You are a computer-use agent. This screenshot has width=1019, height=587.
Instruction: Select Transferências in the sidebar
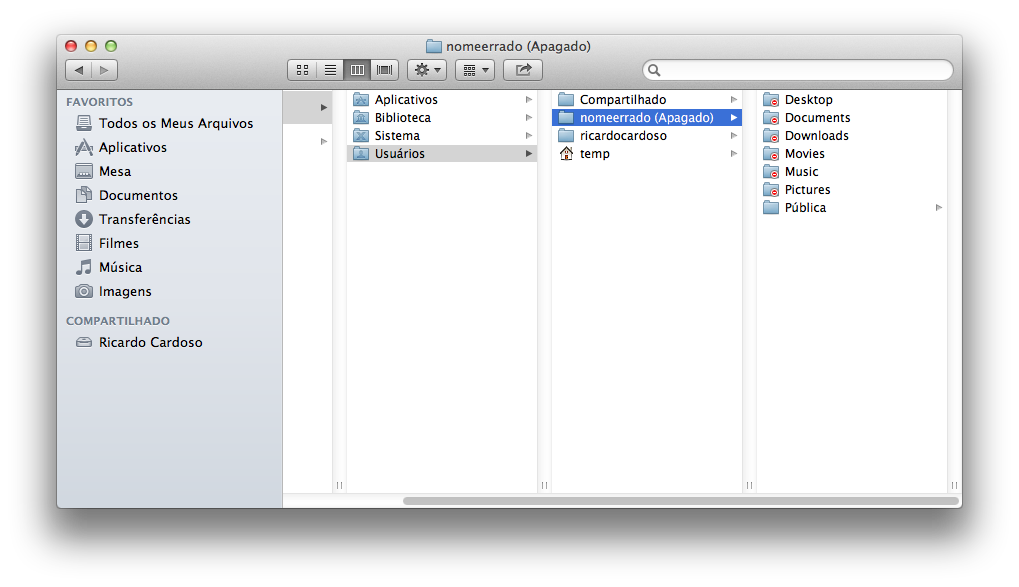(144, 220)
